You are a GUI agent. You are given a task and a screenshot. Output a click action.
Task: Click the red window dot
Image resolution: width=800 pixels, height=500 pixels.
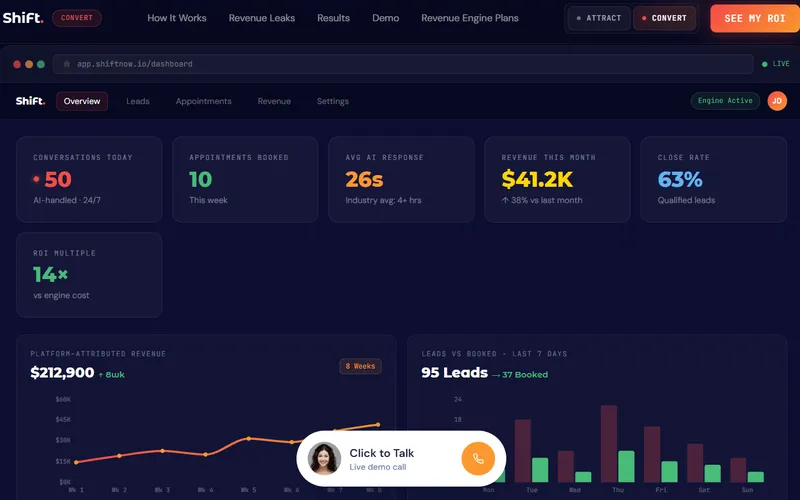17,64
